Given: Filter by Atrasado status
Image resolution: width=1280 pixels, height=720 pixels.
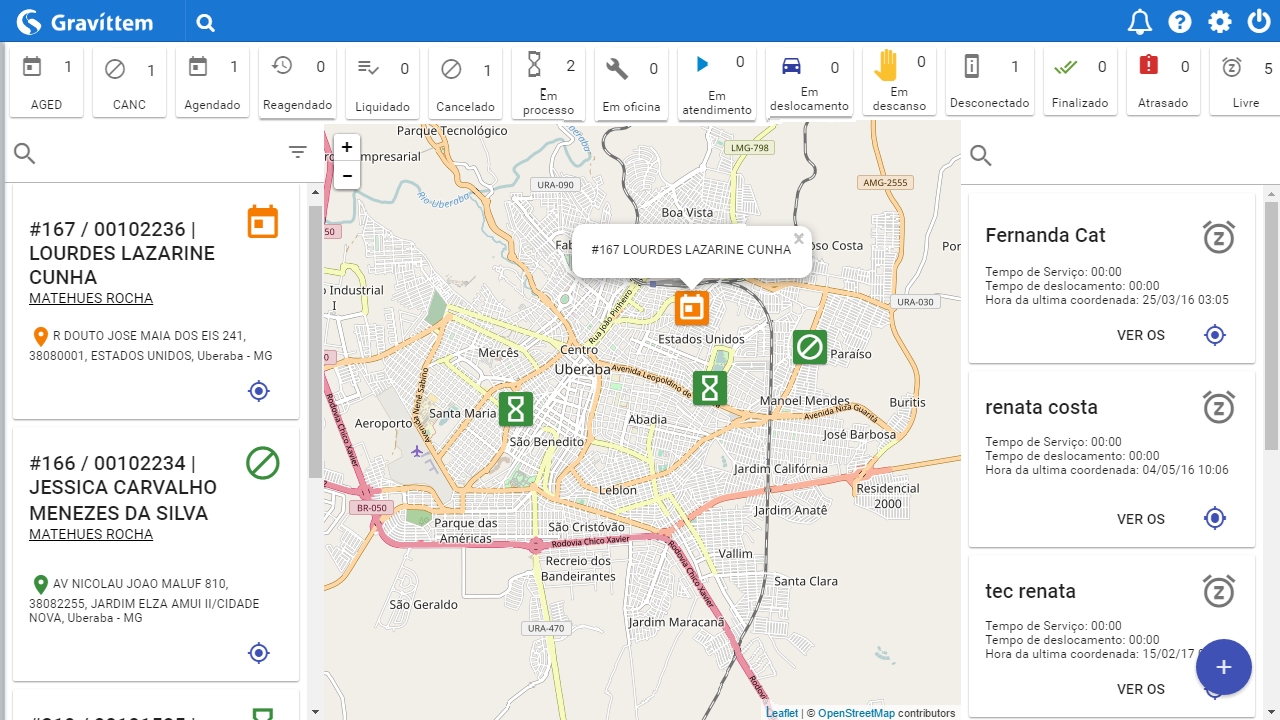Looking at the screenshot, I should [x=1163, y=82].
